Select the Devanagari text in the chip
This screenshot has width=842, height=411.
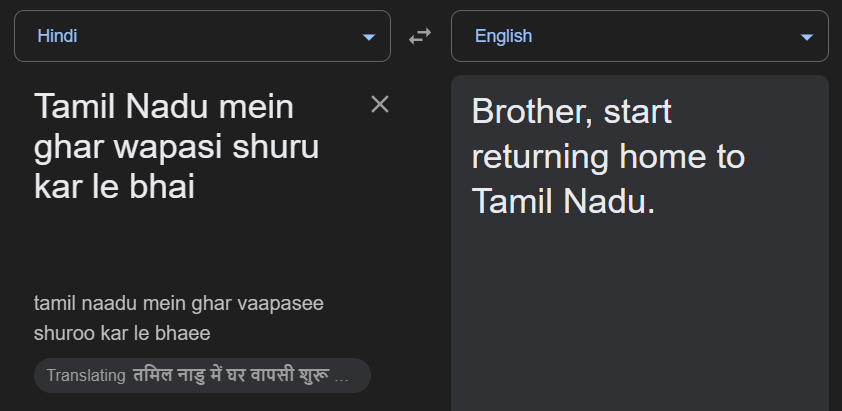point(240,376)
